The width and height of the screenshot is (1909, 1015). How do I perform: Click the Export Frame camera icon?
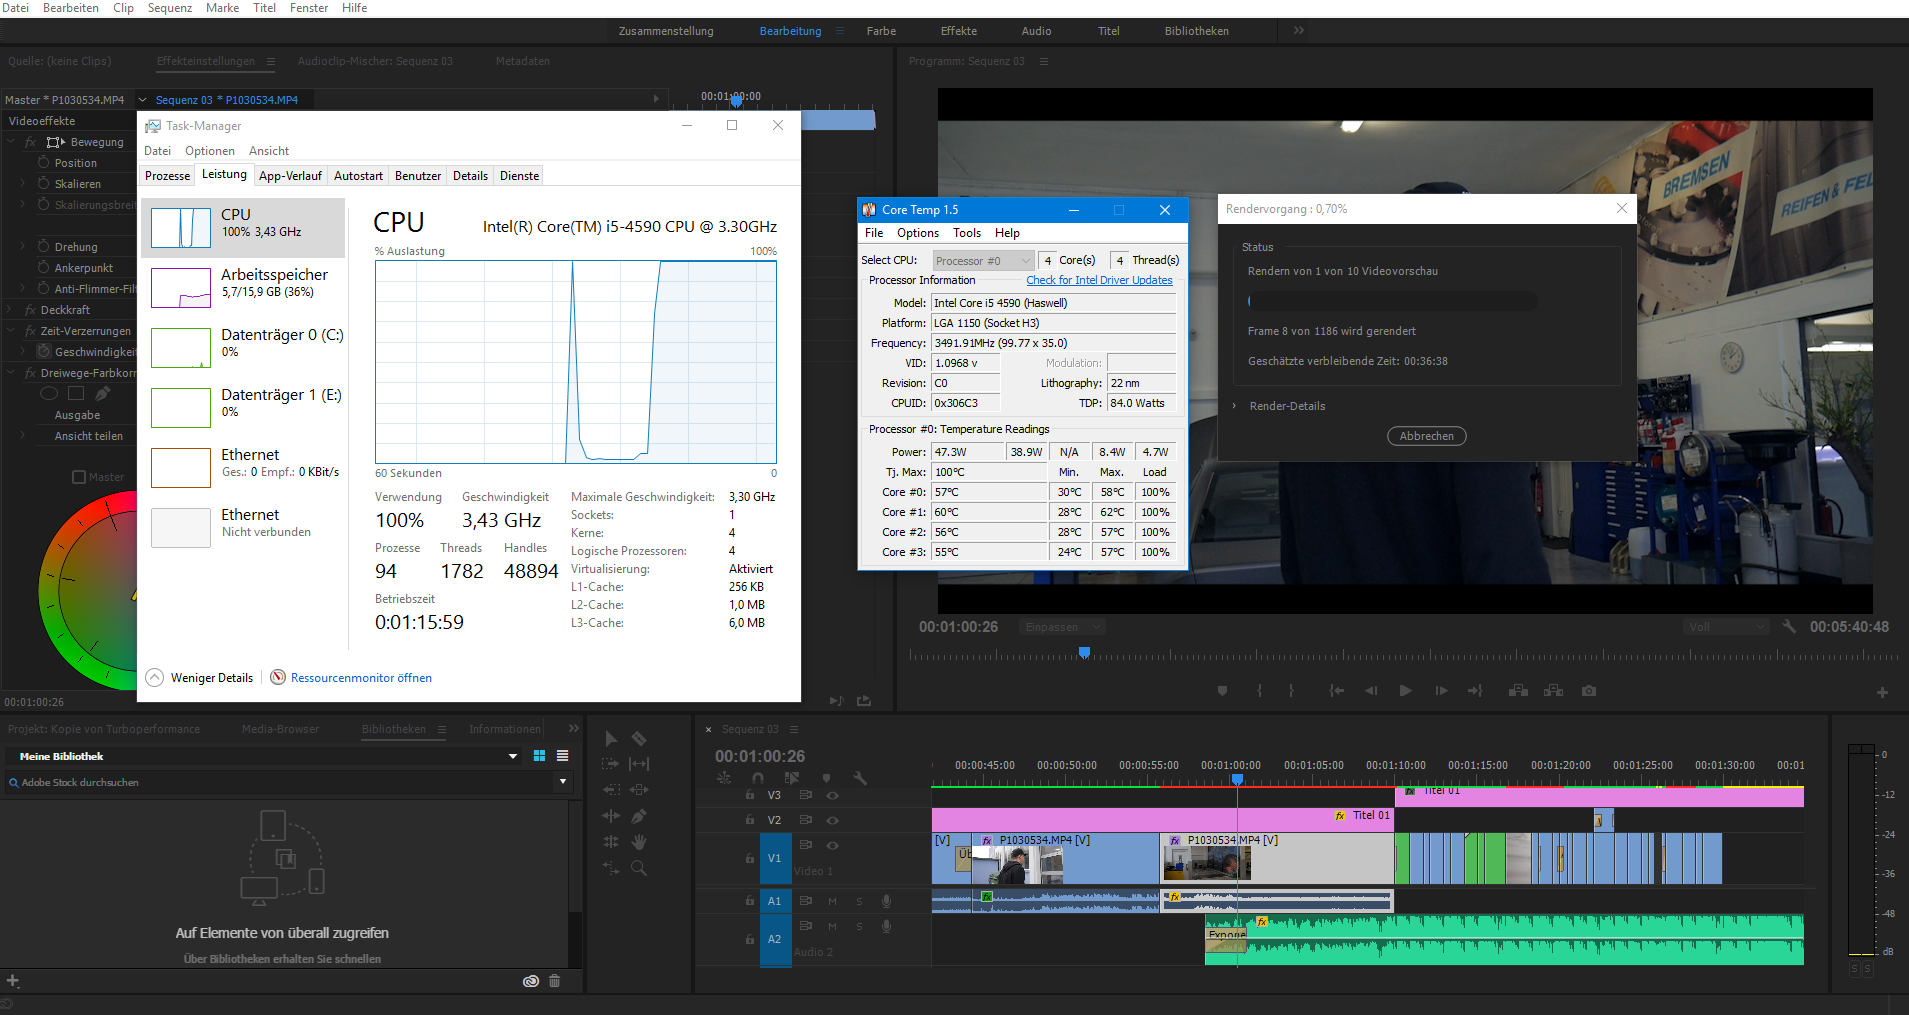pyautogui.click(x=1589, y=691)
